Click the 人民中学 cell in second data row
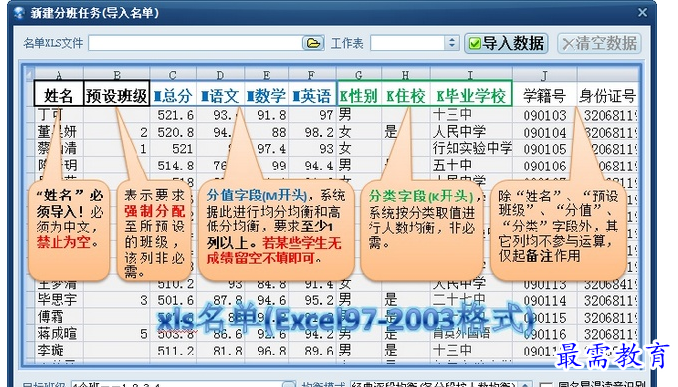 click(471, 131)
